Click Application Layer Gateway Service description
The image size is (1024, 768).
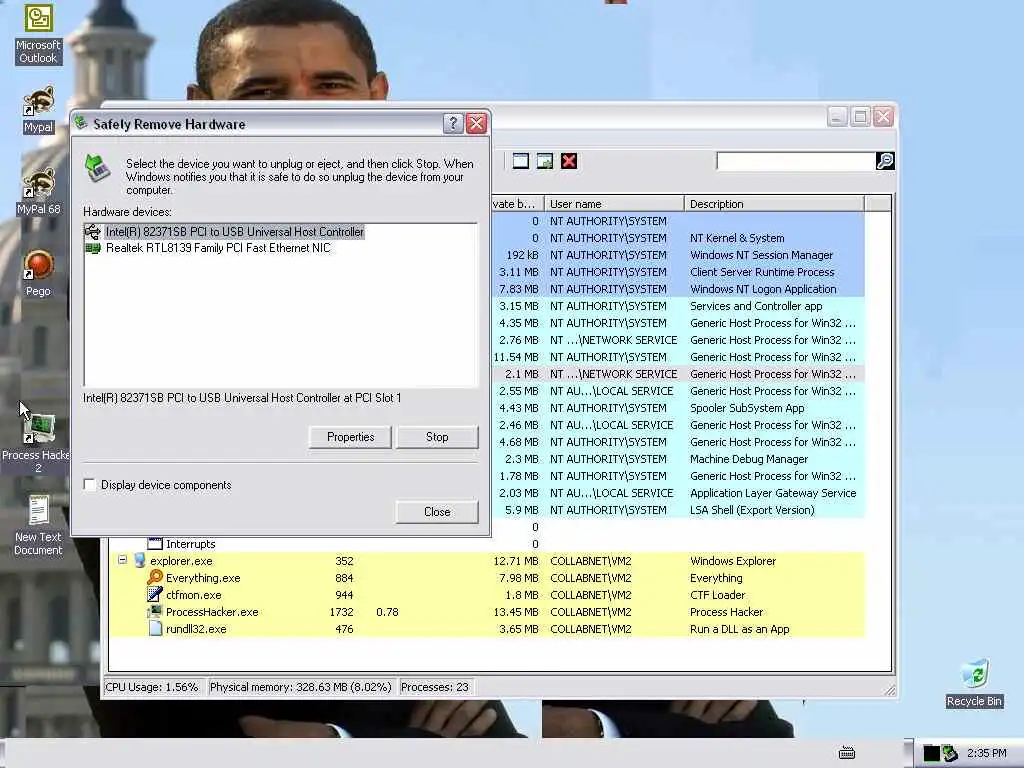[x=773, y=492]
